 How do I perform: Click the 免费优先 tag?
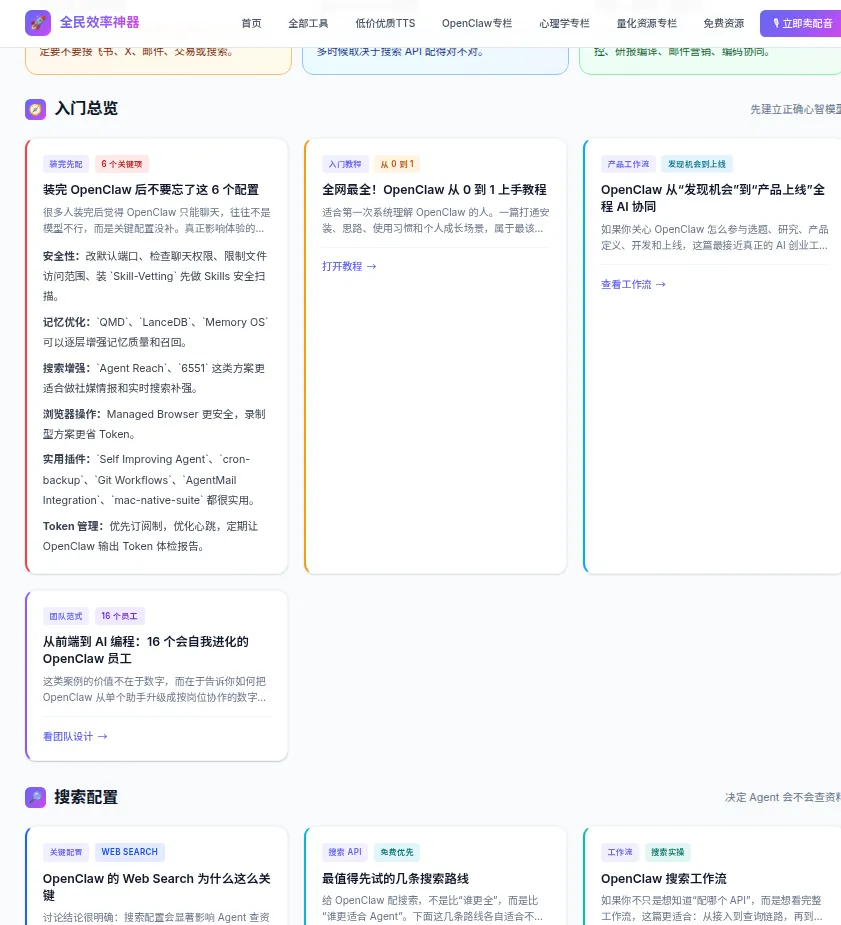coord(397,852)
